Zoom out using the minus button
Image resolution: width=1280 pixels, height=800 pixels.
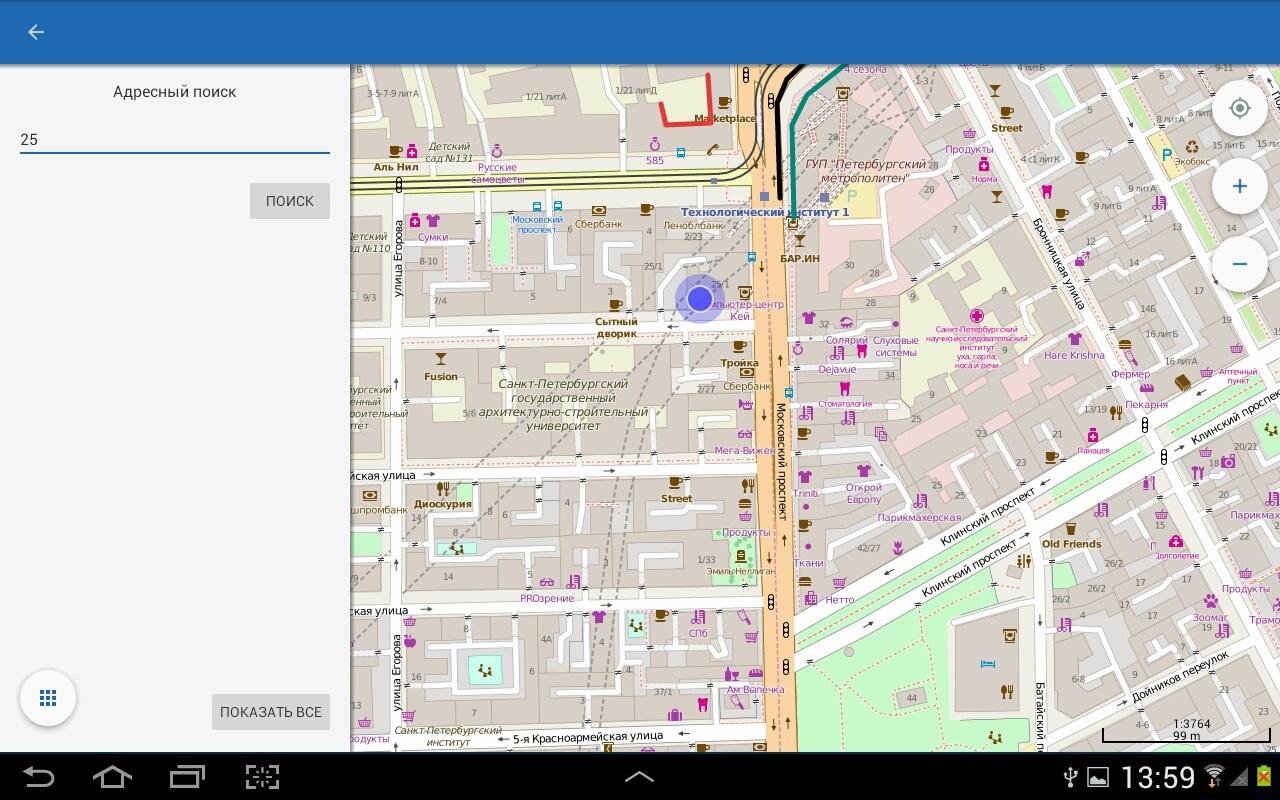[1240, 262]
